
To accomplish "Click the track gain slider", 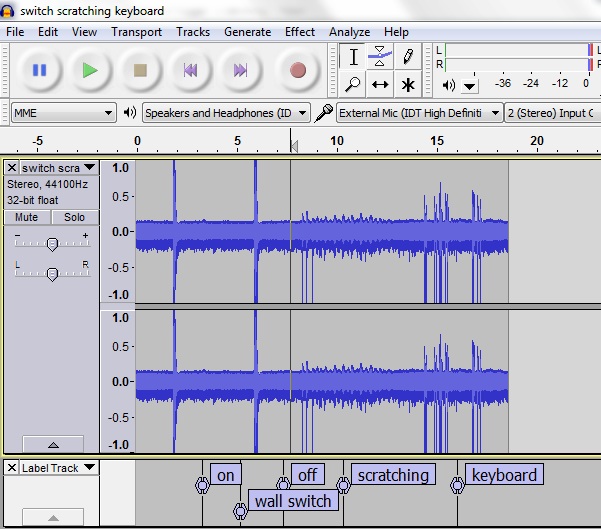I will click(52, 243).
